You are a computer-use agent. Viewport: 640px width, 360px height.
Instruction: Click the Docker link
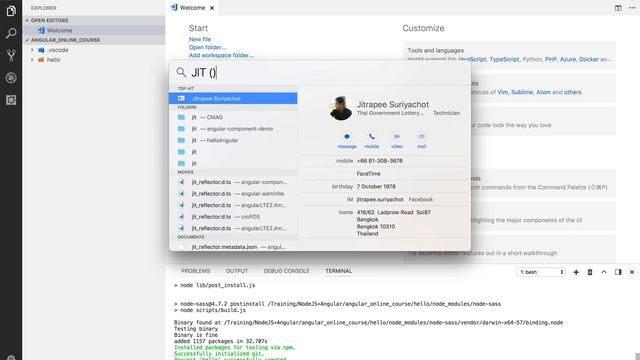pos(589,59)
